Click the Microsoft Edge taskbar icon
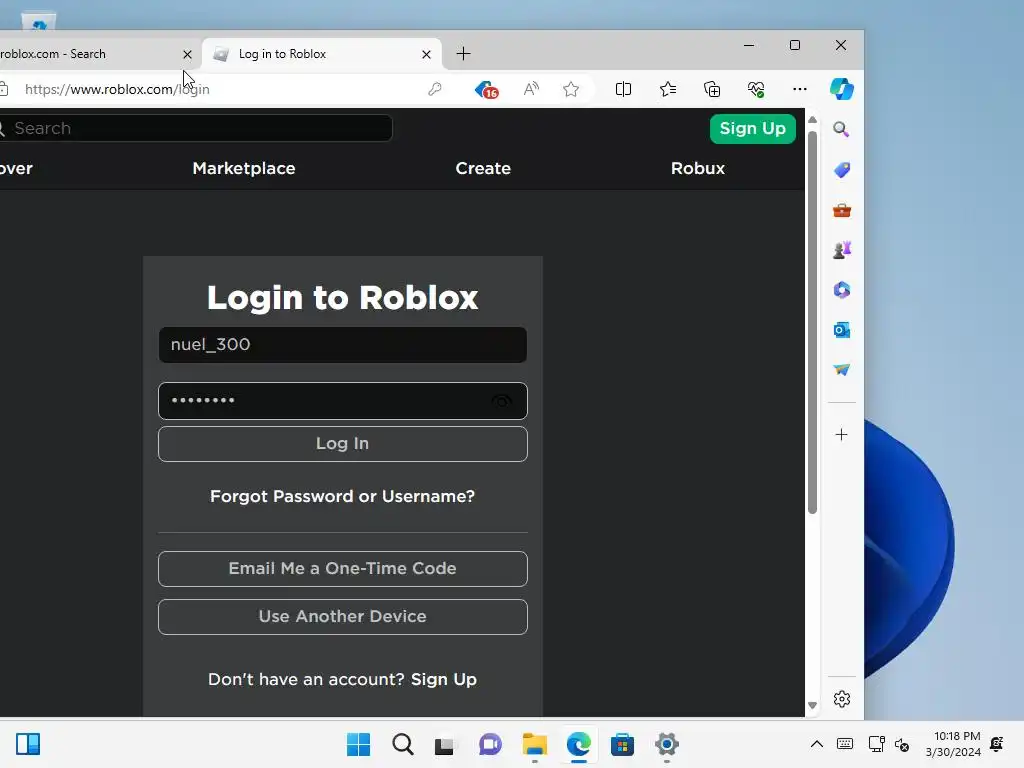Screen dimensions: 1024x768 [x=579, y=744]
